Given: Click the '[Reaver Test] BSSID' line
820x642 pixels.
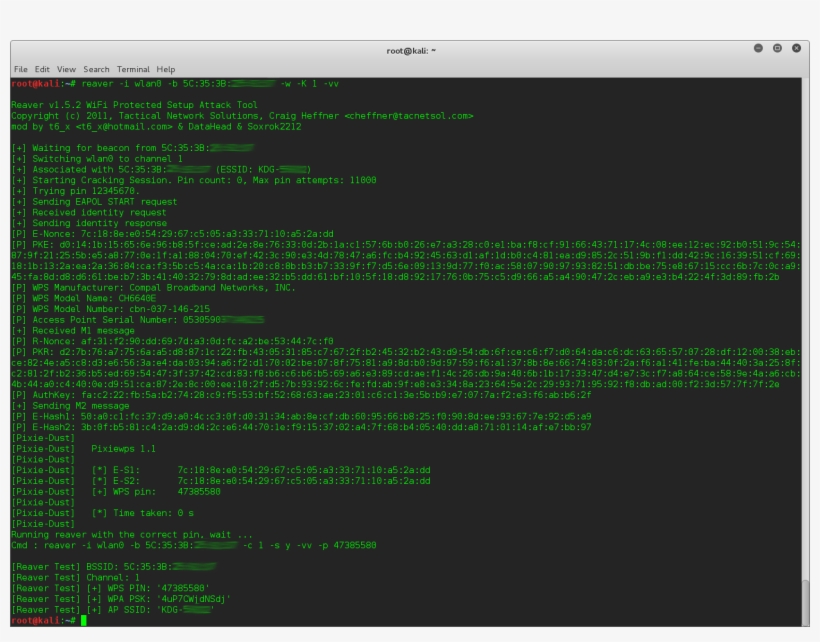Looking at the screenshot, I should point(113,567).
